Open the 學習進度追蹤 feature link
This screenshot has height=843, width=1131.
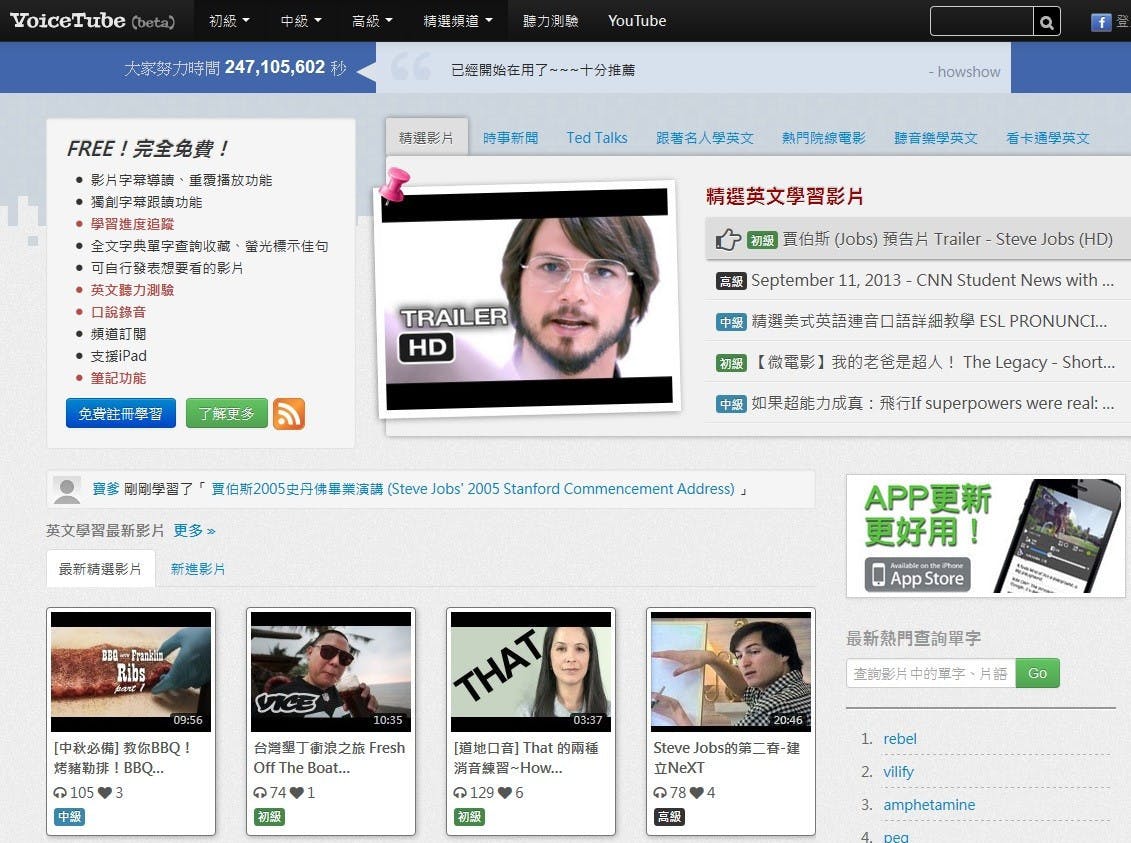point(132,224)
